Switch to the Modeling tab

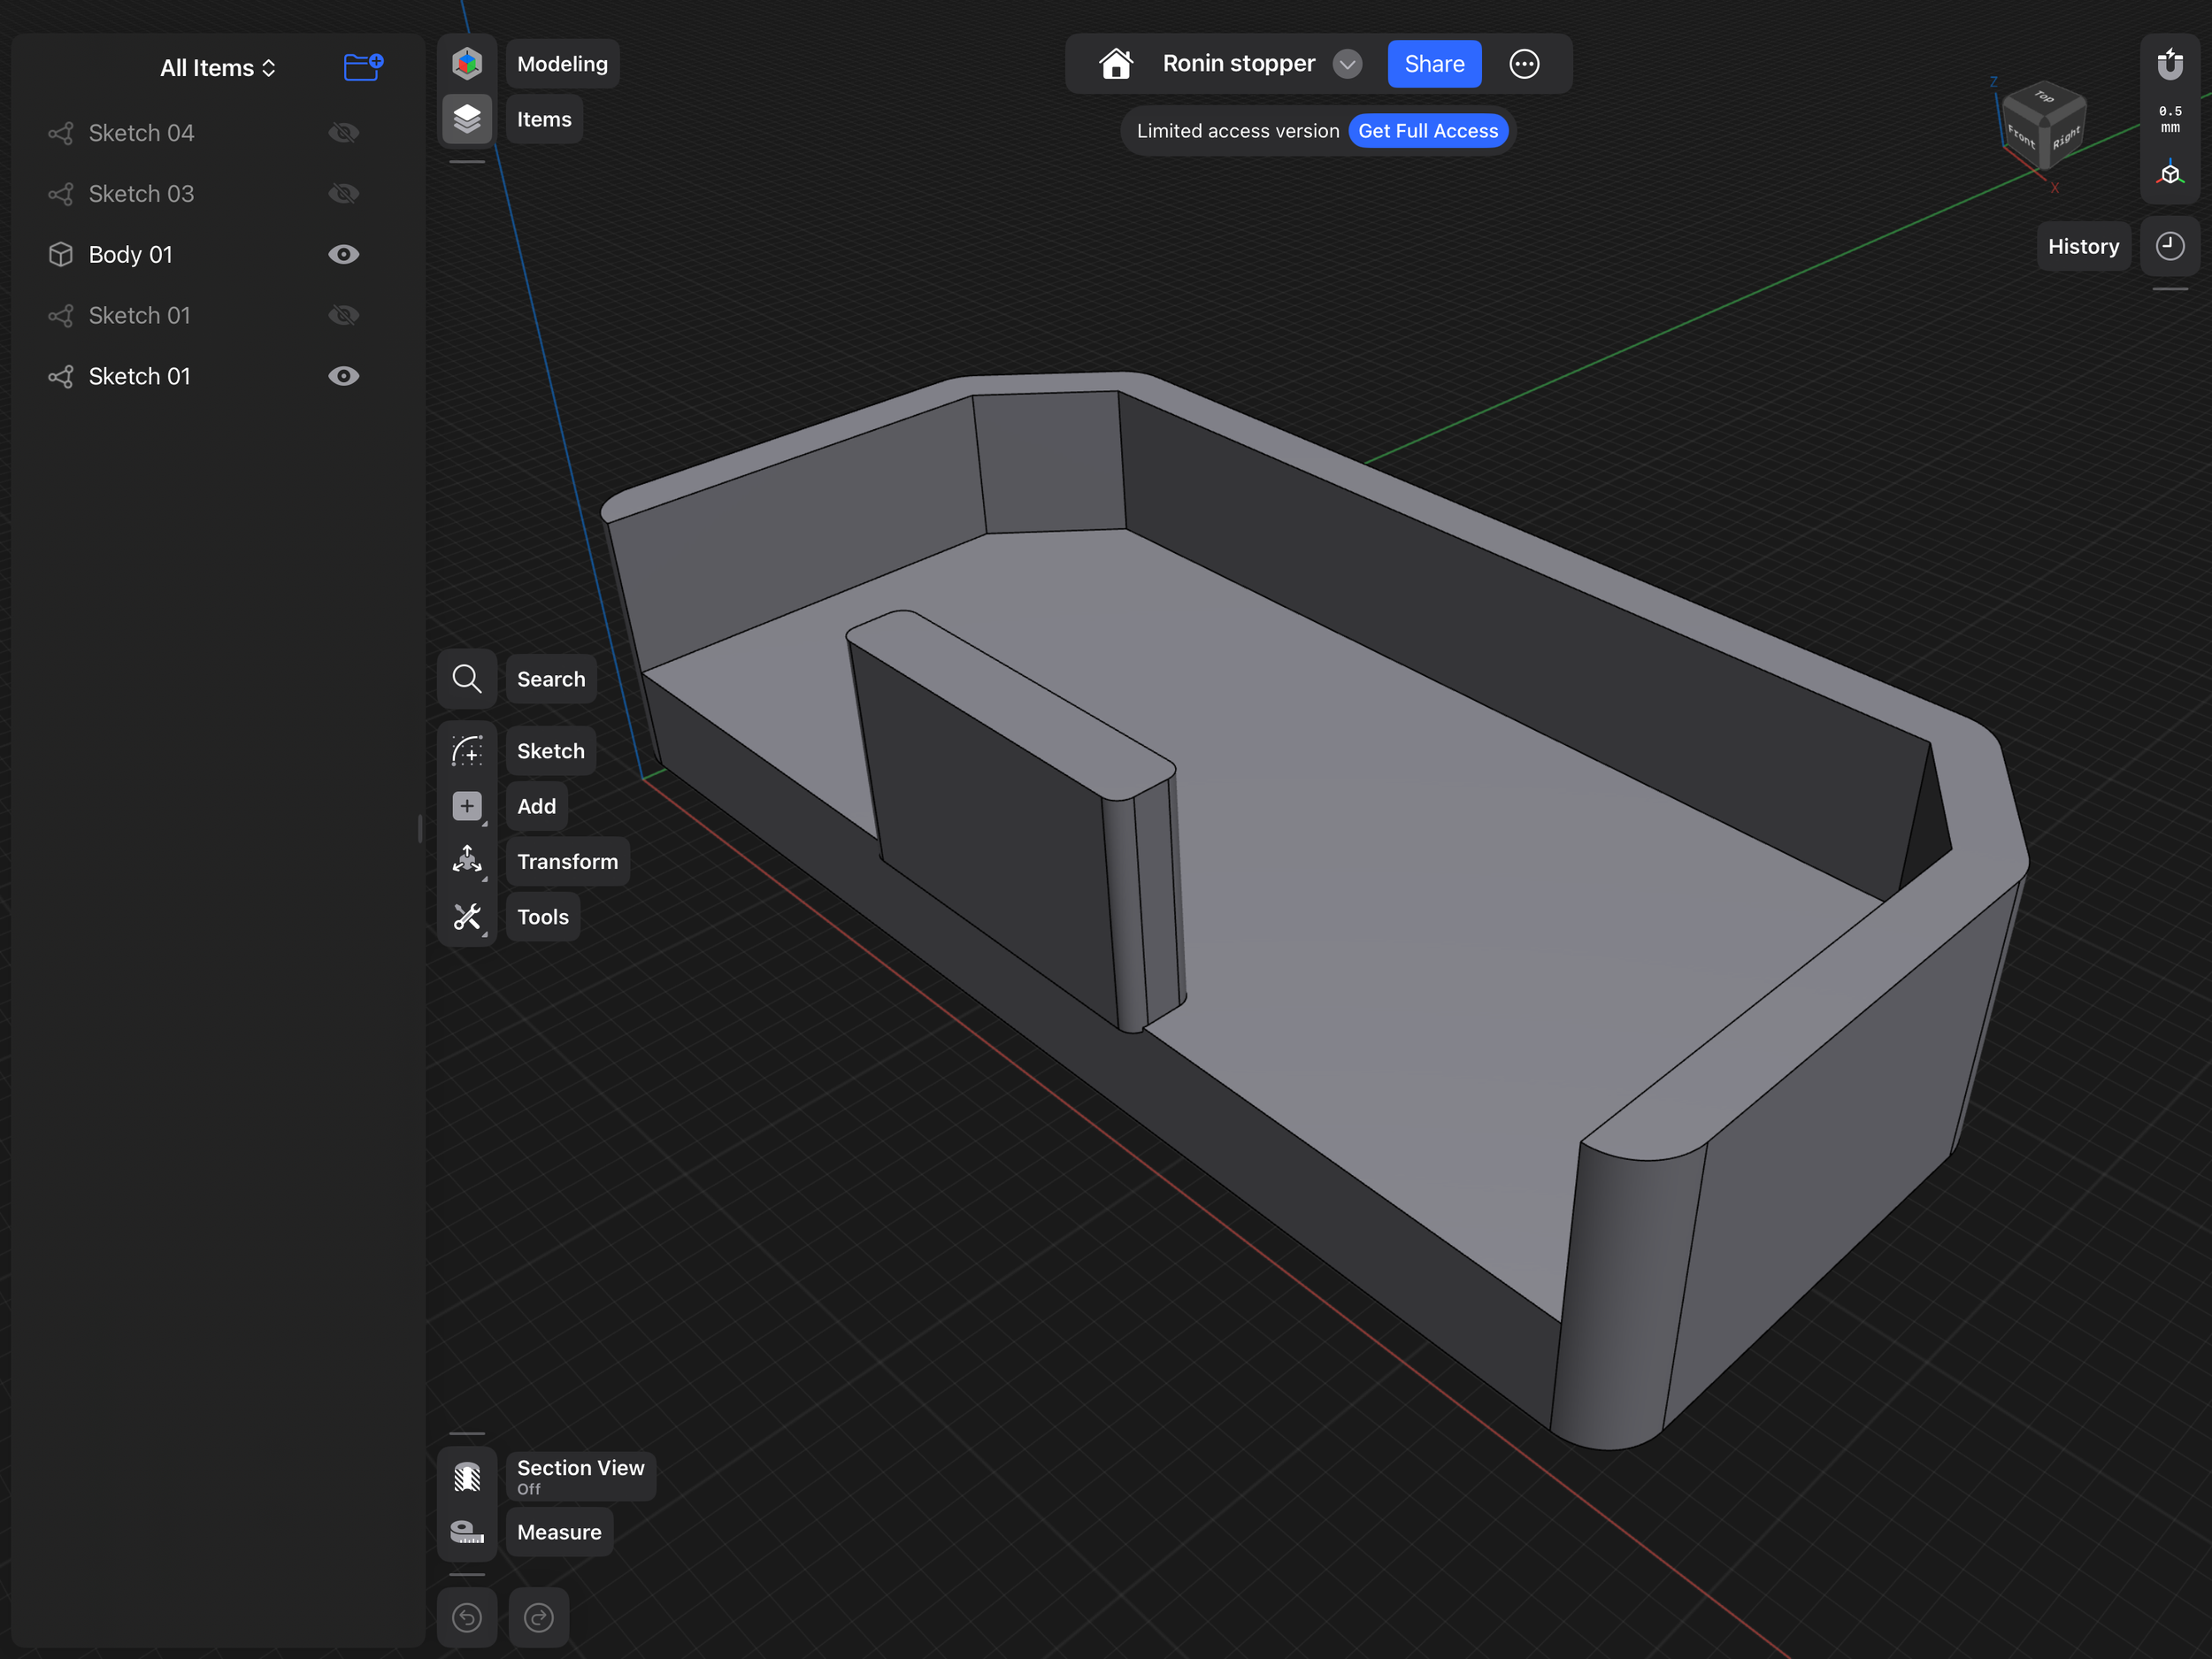[x=562, y=63]
